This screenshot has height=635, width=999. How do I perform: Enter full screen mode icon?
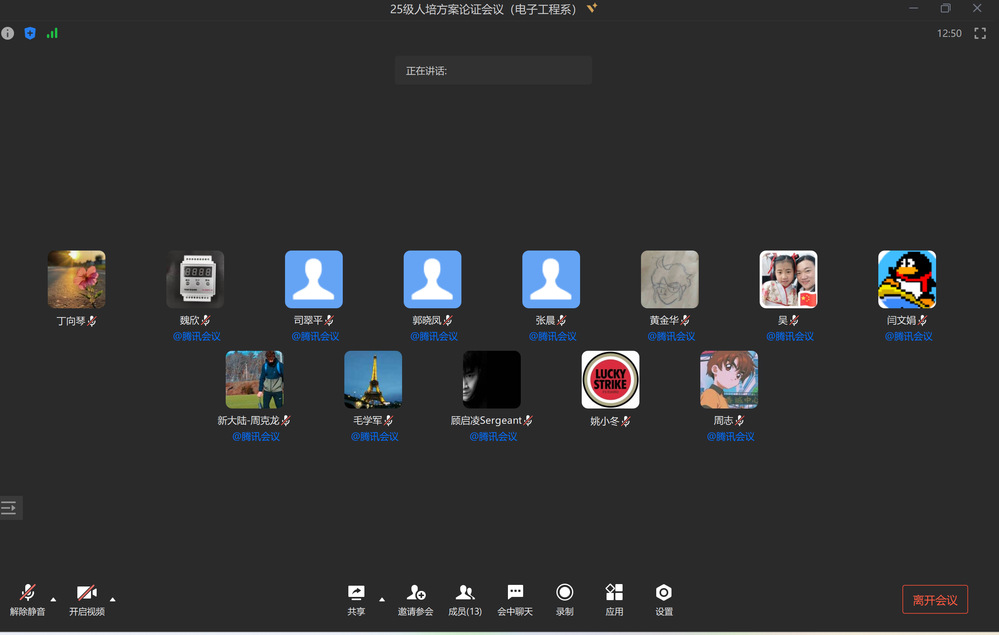980,33
